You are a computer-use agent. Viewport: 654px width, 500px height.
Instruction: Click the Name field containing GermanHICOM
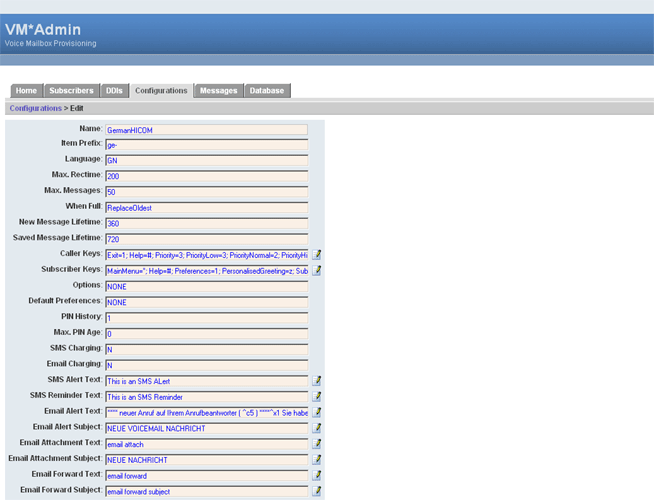[x=205, y=130]
